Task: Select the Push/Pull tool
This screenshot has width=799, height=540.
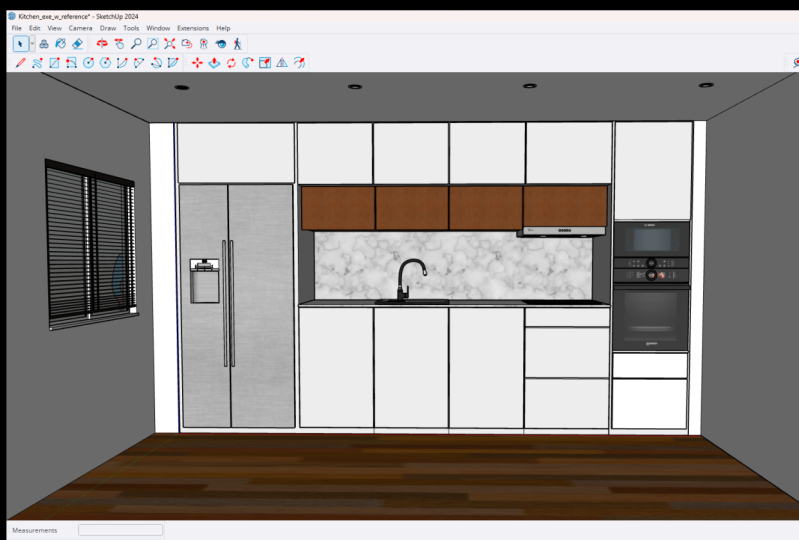Action: [215, 63]
